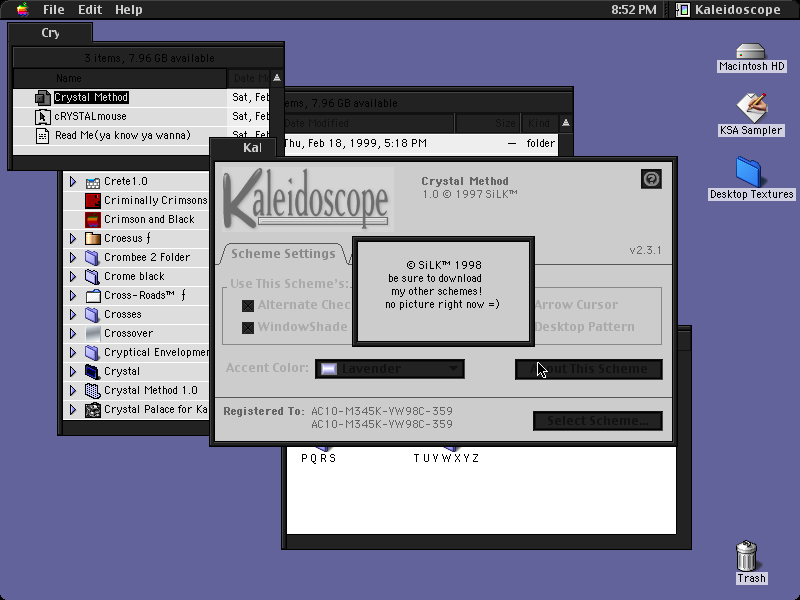Click the Croesus folder icon

click(92, 238)
